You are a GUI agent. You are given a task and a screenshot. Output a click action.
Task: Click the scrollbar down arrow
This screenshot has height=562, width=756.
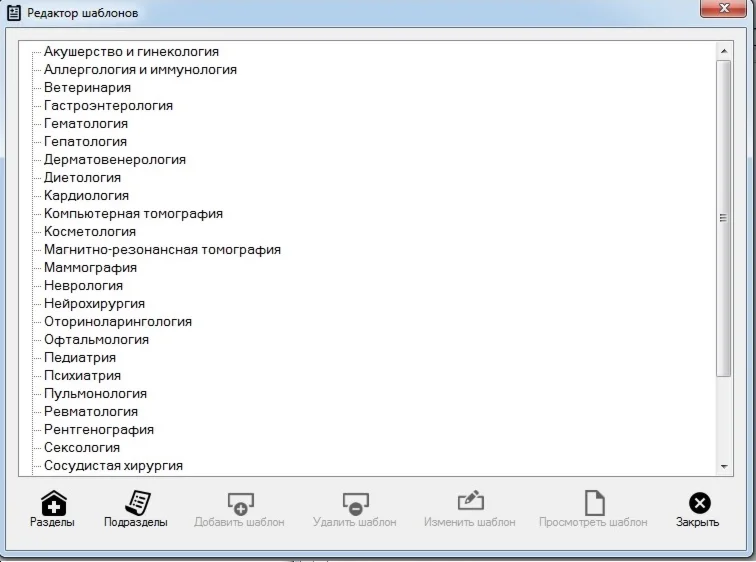724,467
